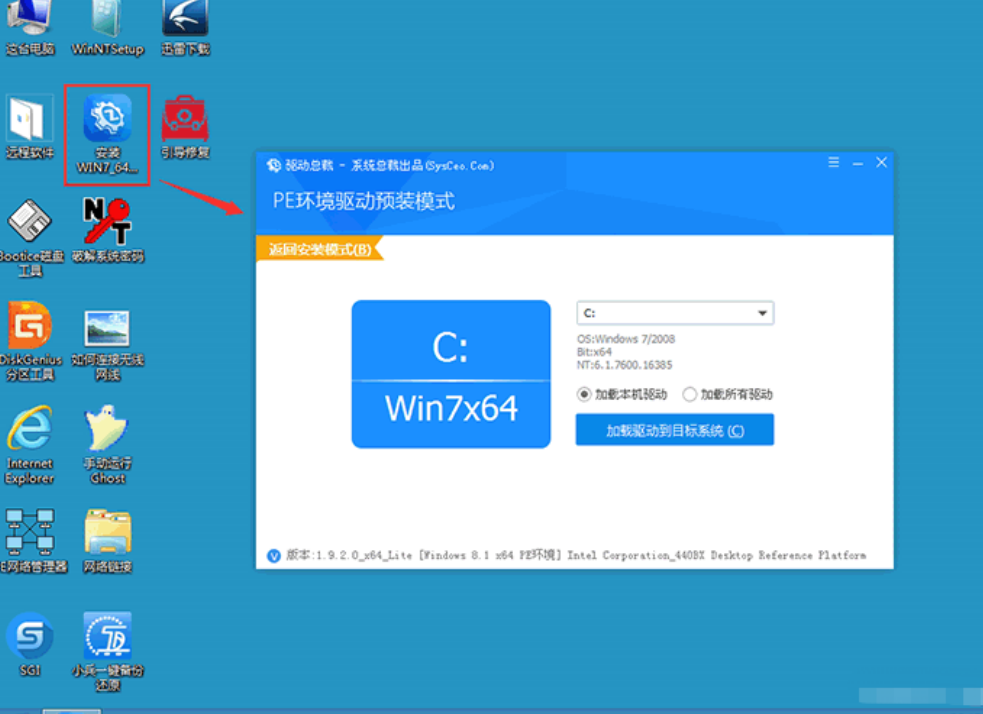This screenshot has height=714, width=983.
Task: Select the 加载所有驱动 radio option
Action: (690, 395)
